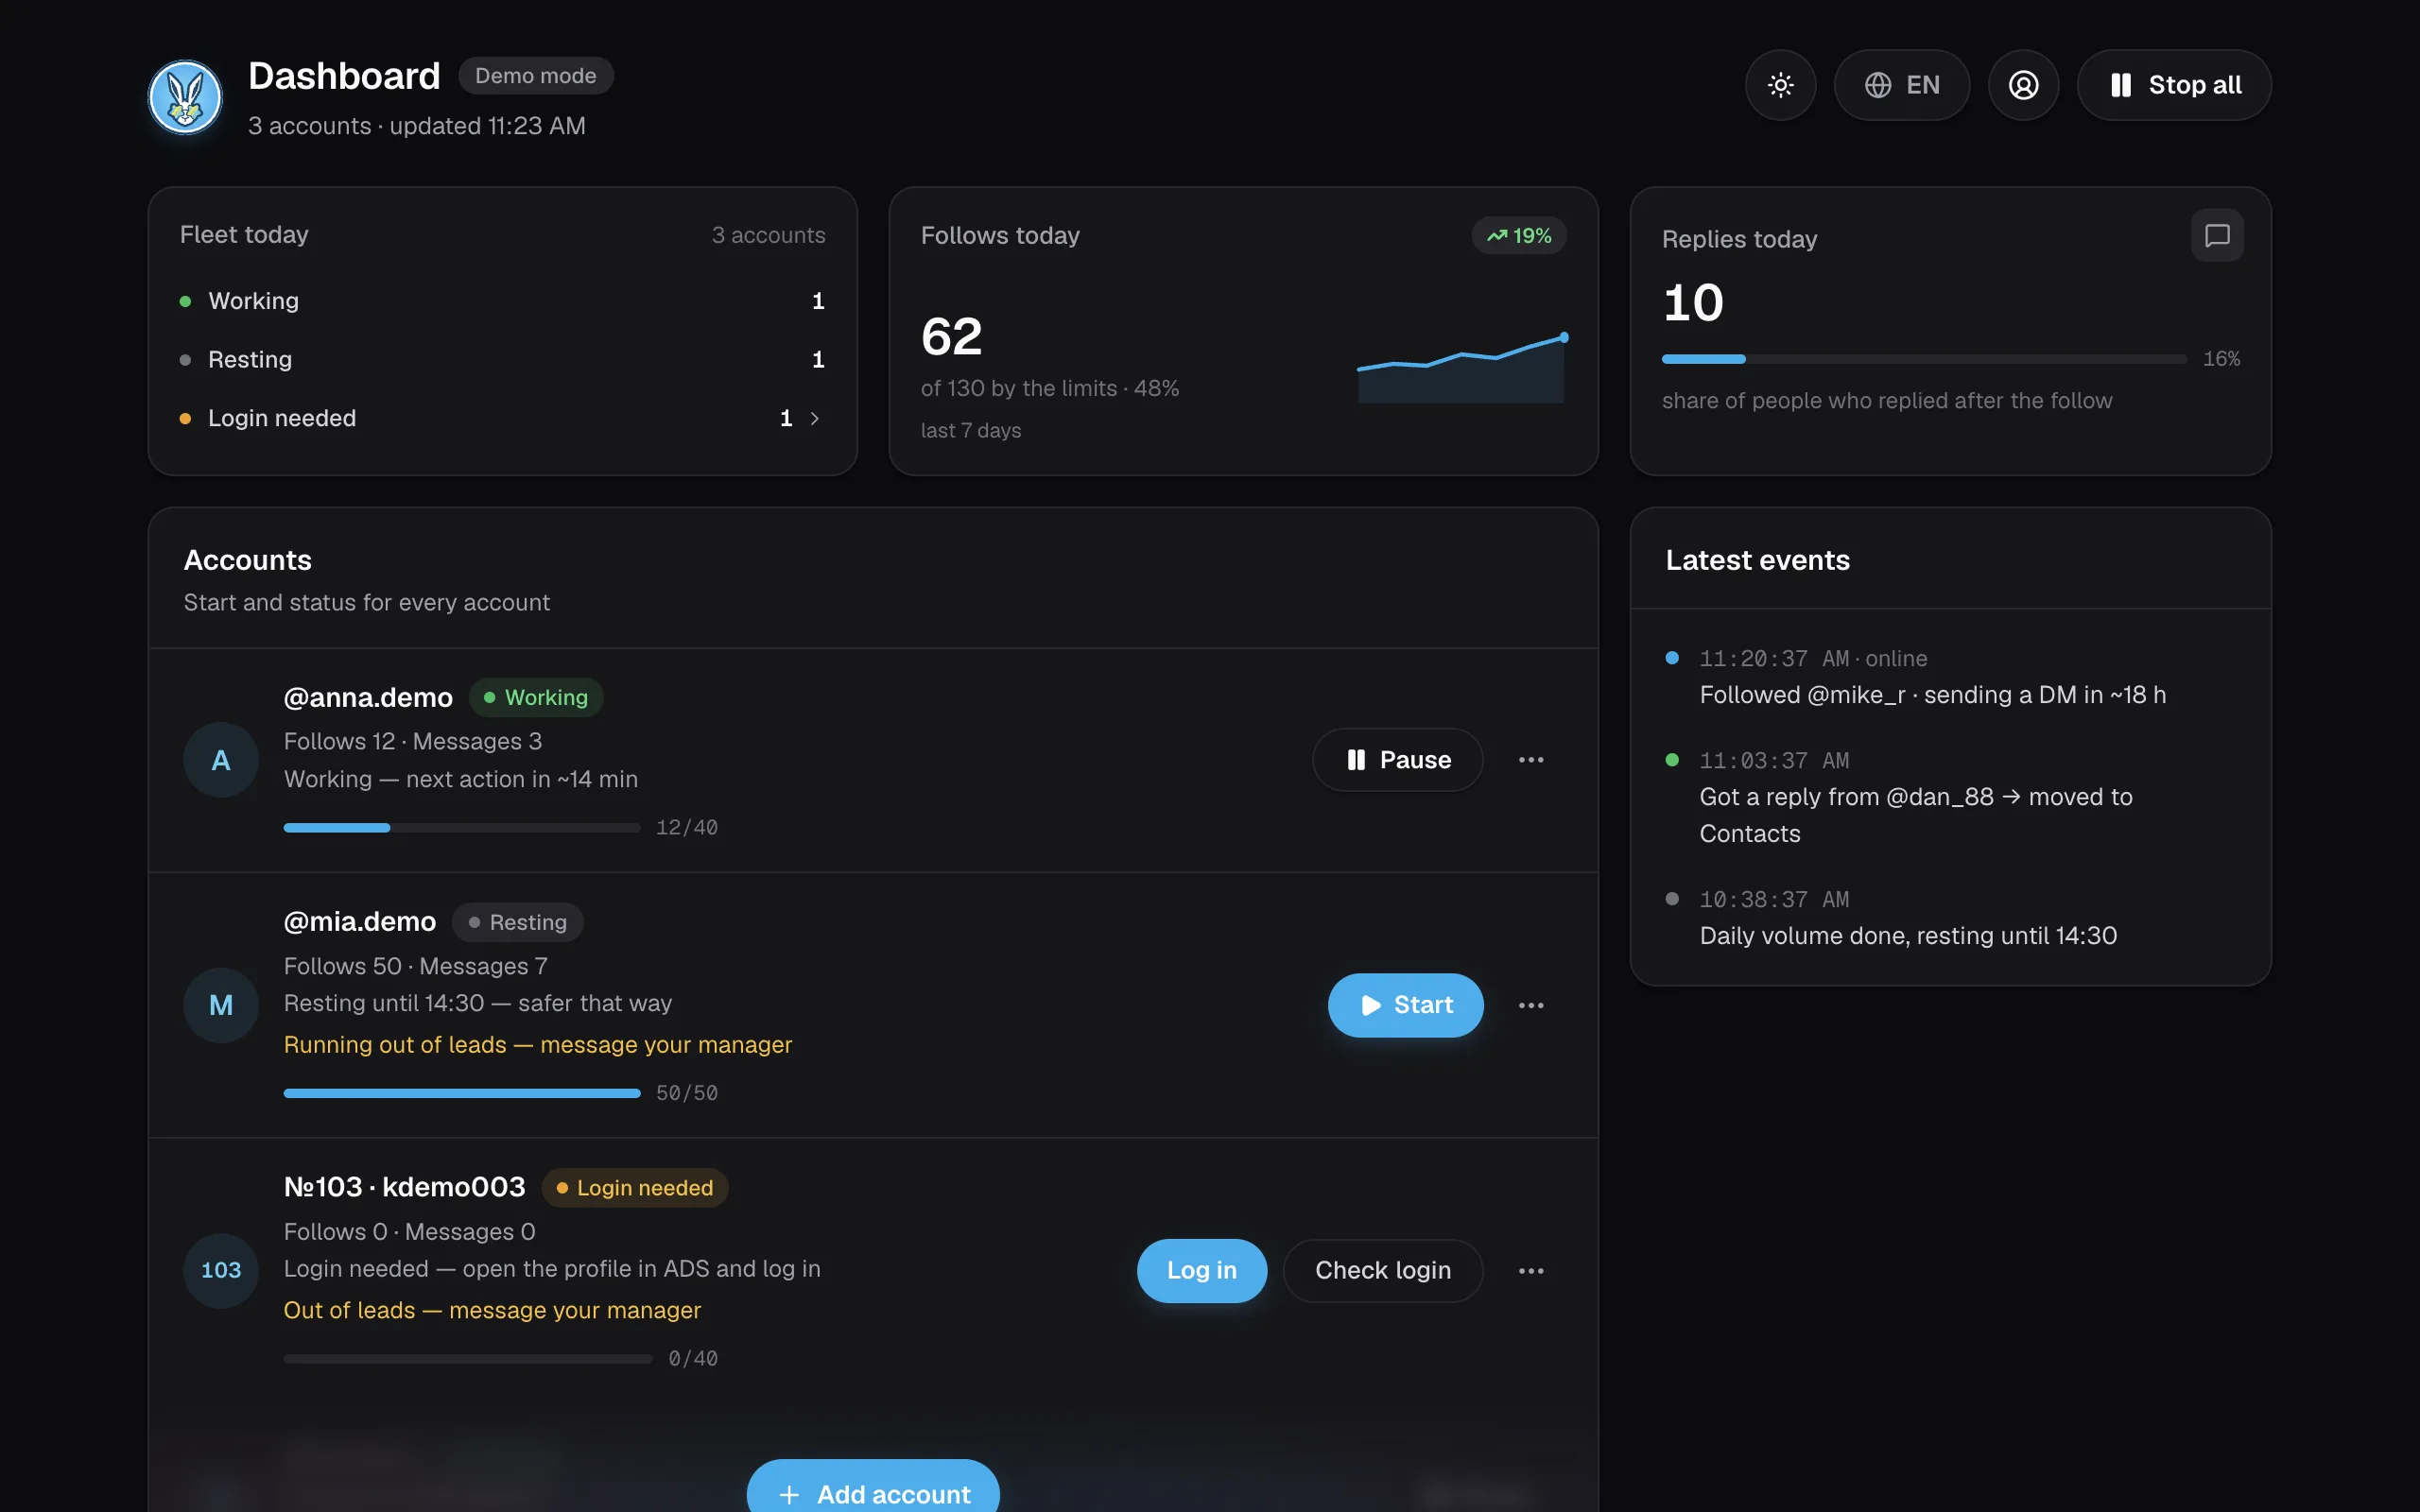Open more options for kdemo003

coord(1530,1270)
